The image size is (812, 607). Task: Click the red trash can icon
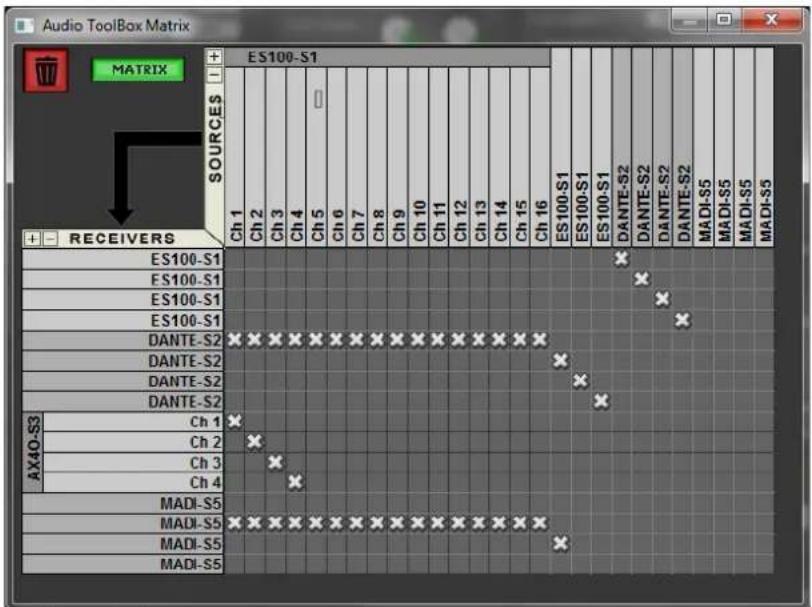point(46,70)
